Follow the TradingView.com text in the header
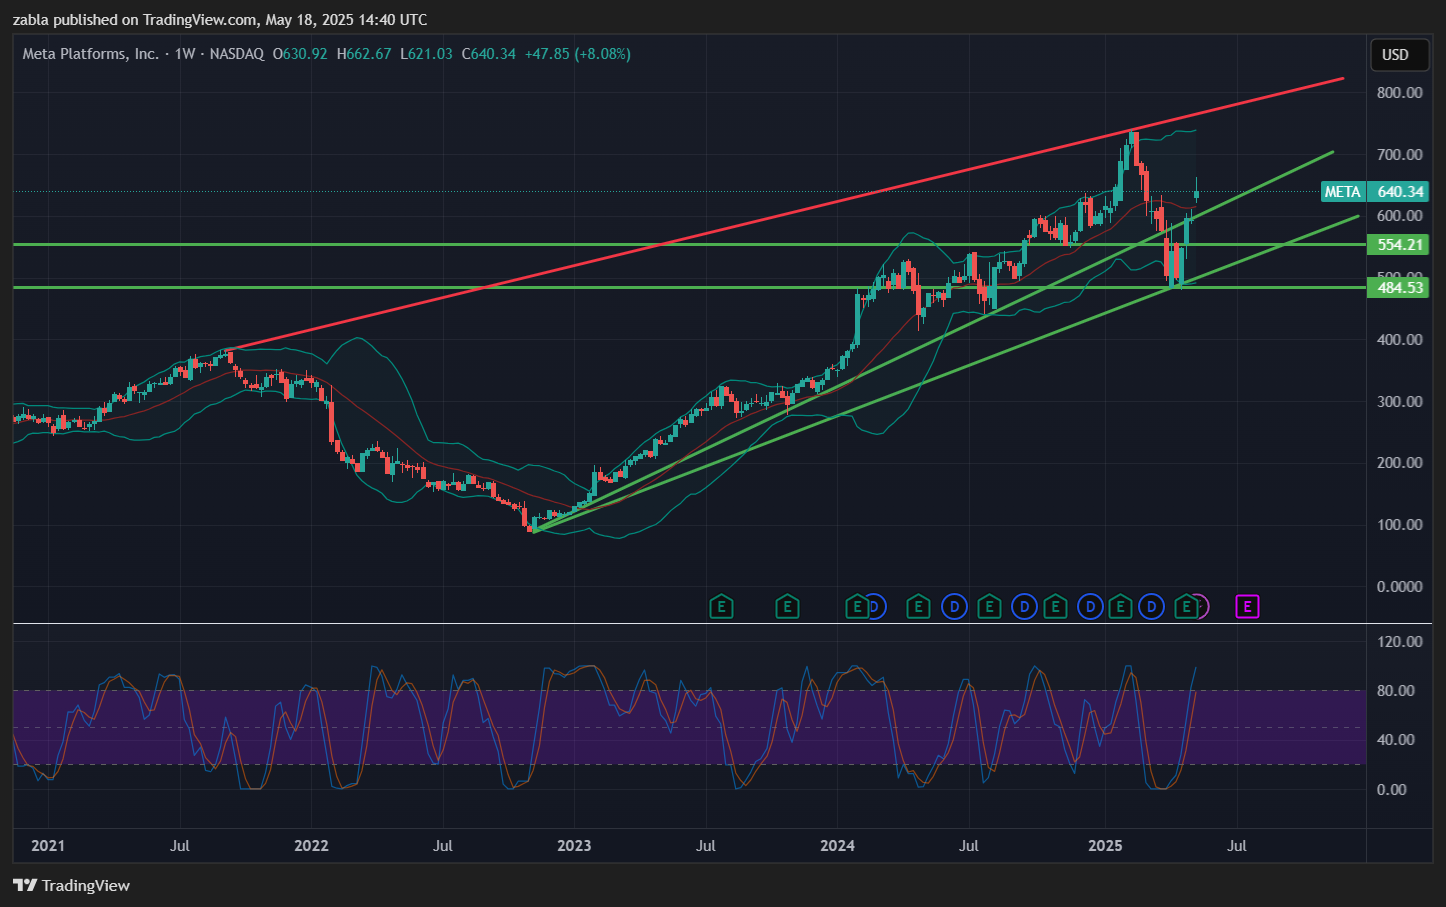The image size is (1446, 907). (x=199, y=20)
